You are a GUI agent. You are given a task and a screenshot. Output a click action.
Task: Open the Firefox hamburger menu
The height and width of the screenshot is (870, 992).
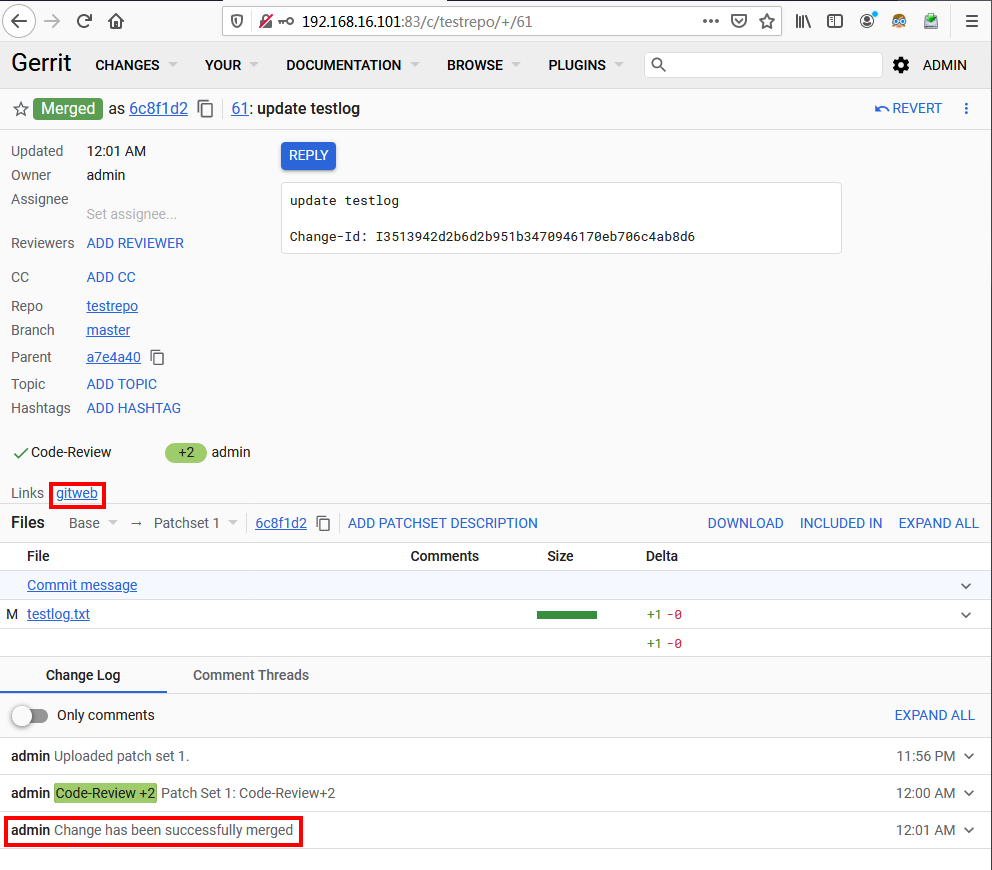(972, 22)
